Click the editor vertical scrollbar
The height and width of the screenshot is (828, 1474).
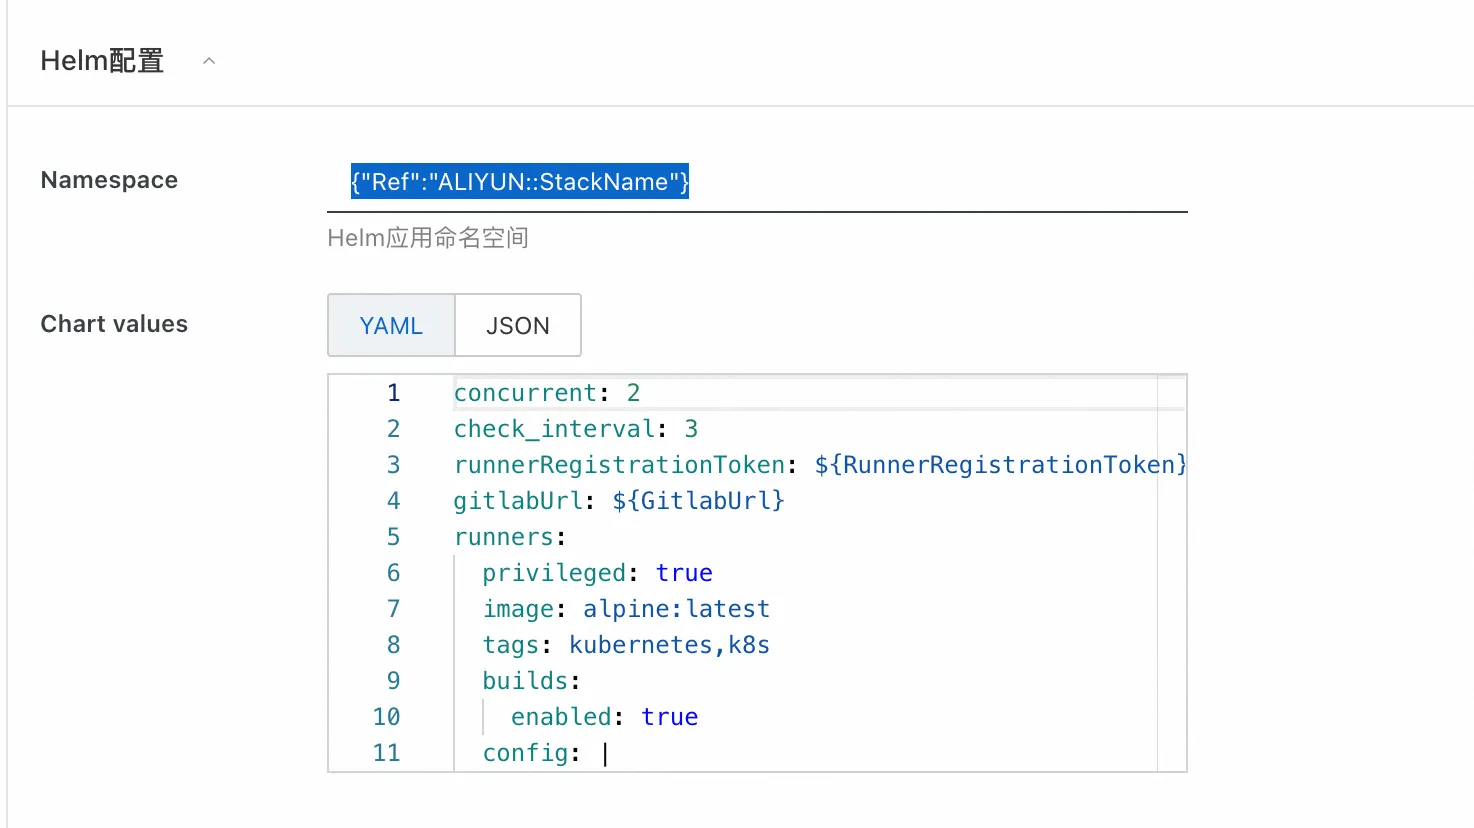point(1170,570)
